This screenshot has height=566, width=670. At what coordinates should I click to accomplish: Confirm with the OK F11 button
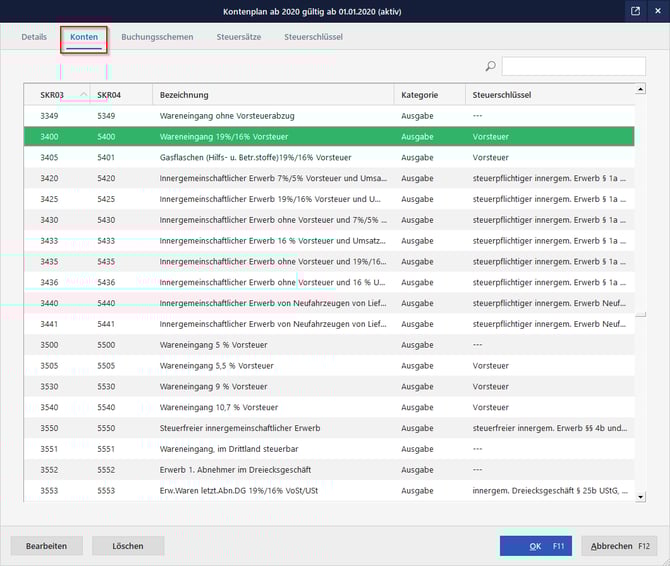[536, 546]
